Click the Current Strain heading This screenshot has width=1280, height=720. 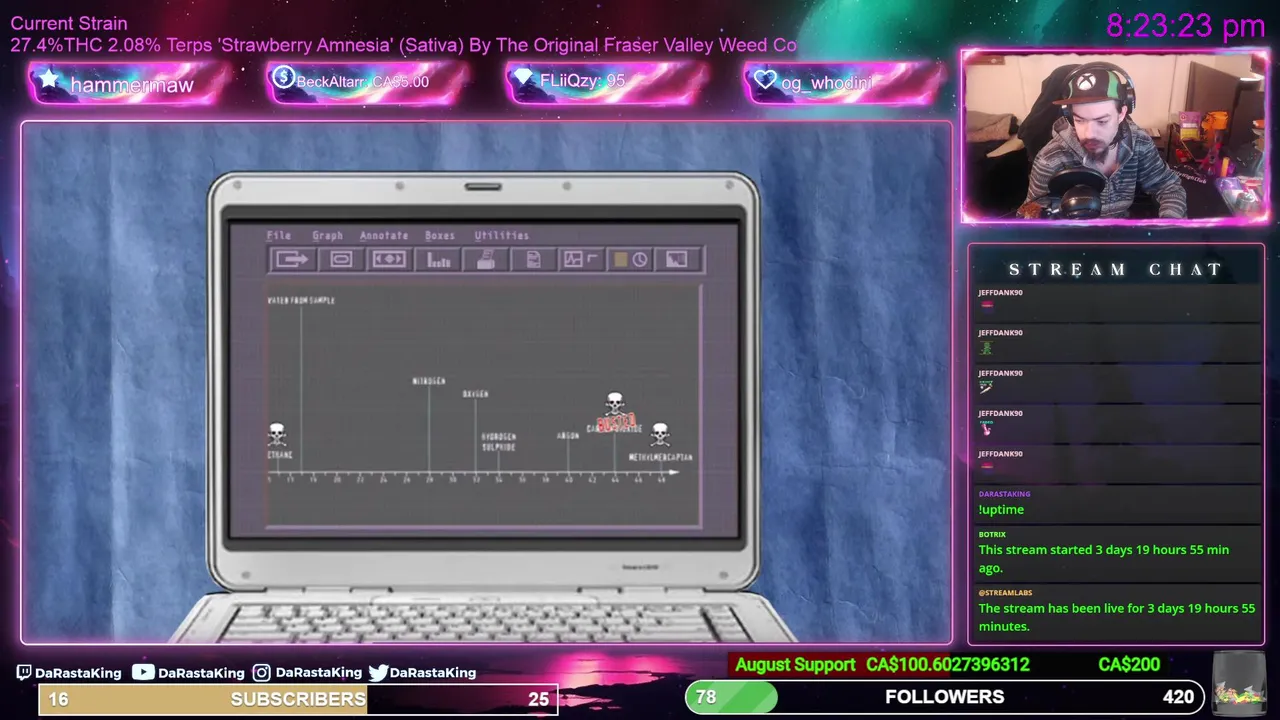tap(69, 23)
